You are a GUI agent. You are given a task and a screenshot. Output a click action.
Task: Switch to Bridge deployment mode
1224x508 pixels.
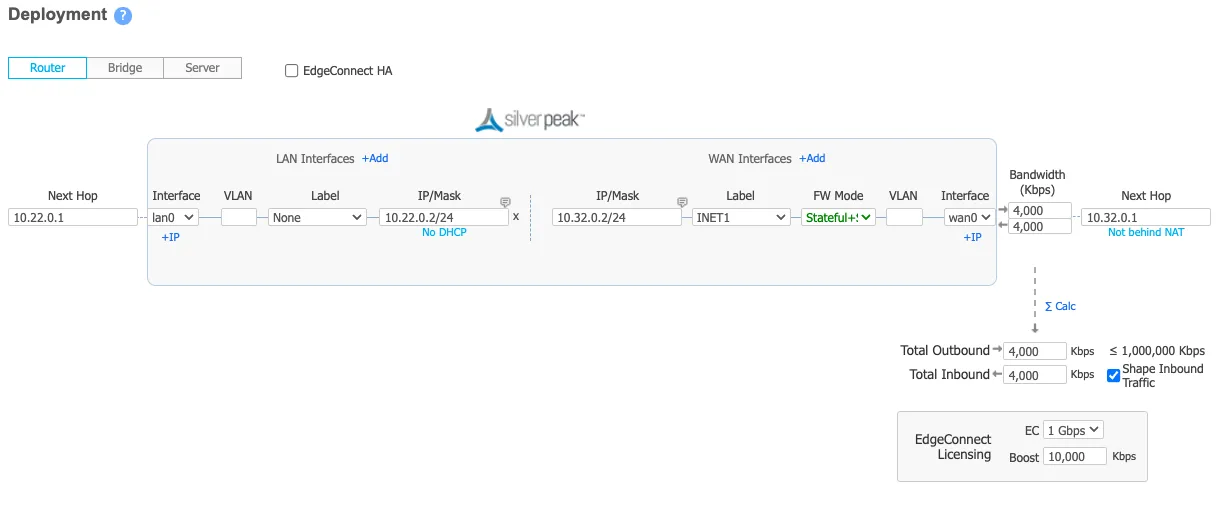[125, 68]
